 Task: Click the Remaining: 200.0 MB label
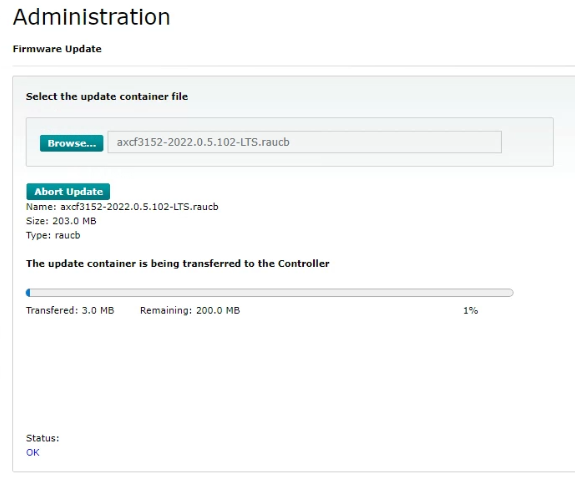[x=190, y=311]
